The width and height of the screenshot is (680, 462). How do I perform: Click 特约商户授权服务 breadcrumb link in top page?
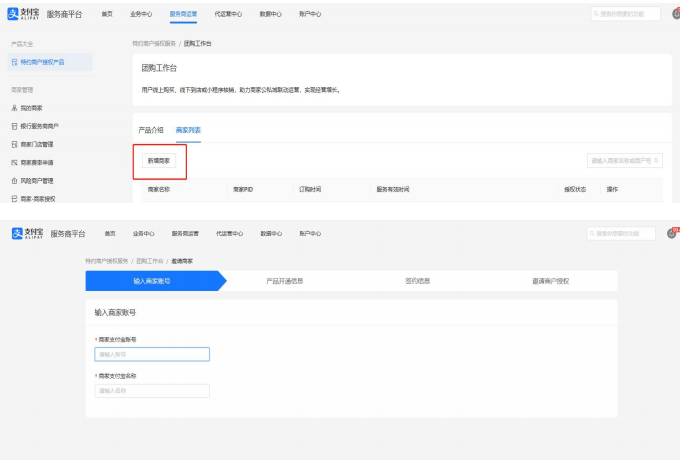[154, 44]
